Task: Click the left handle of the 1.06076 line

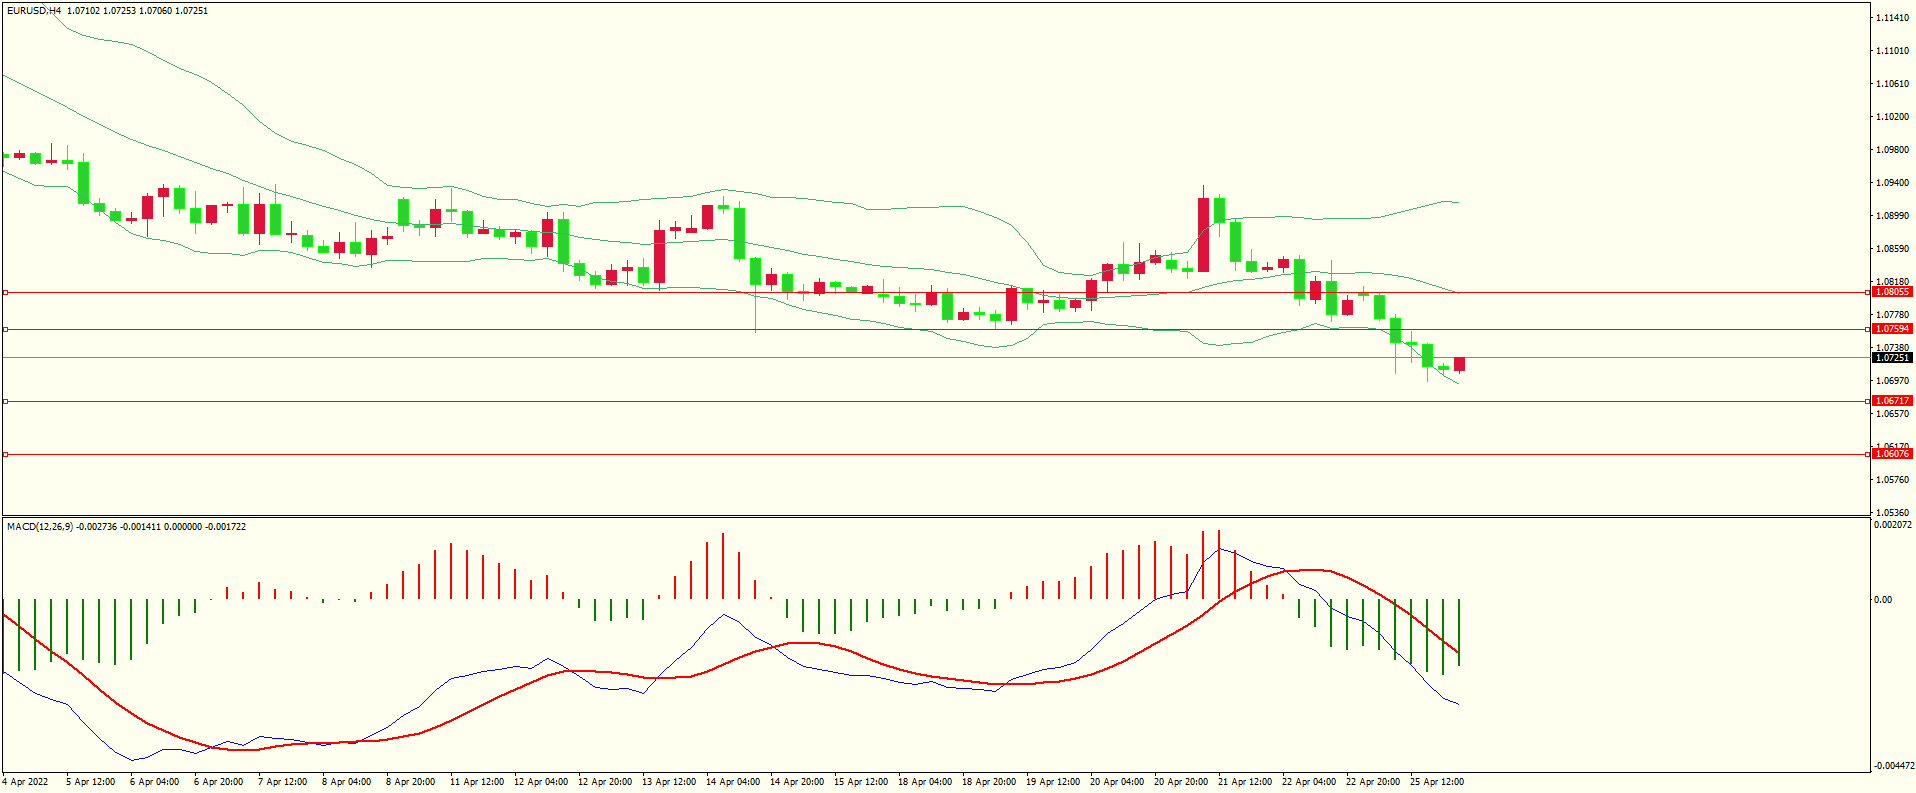Action: pyautogui.click(x=5, y=454)
